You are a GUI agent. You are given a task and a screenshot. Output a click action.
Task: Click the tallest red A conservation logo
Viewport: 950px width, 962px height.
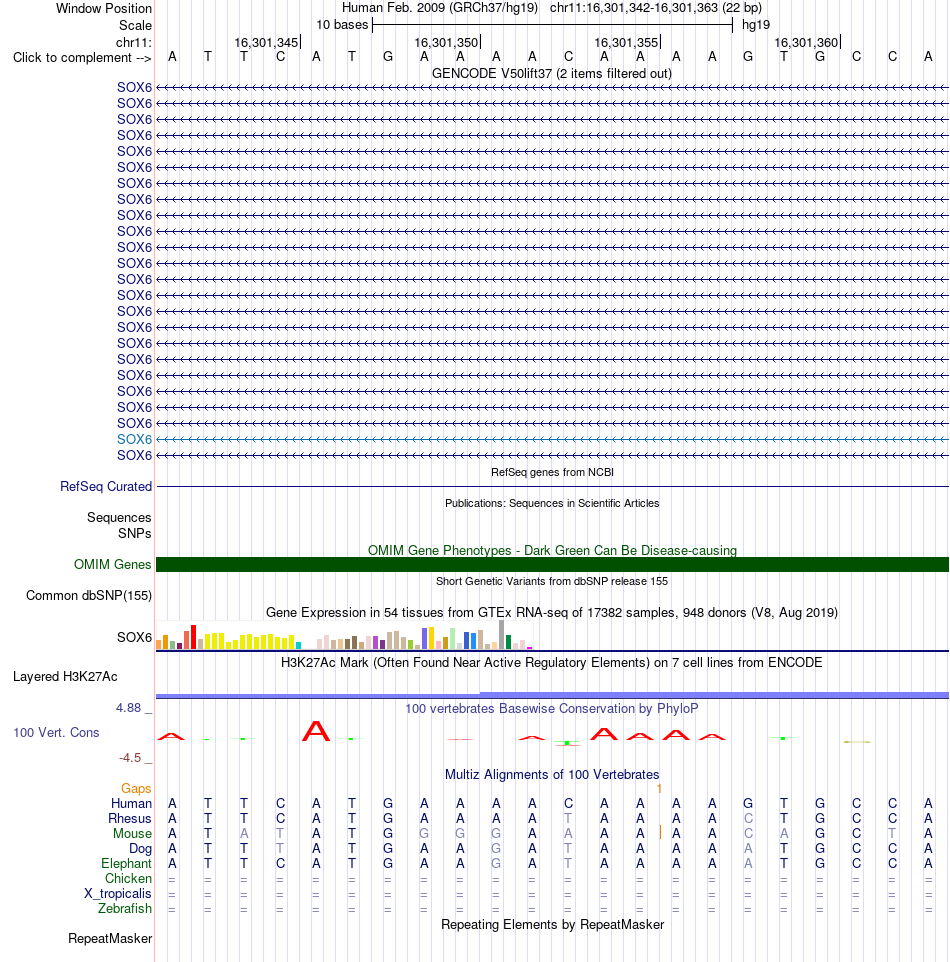click(316, 731)
